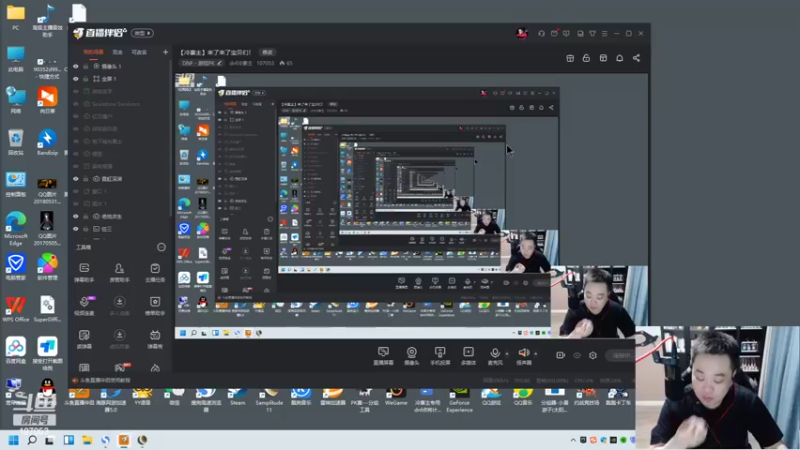This screenshot has width=800, height=450.
Task: Toggle the lock on 全屏 1 source
Action: pyautogui.click(x=86, y=79)
